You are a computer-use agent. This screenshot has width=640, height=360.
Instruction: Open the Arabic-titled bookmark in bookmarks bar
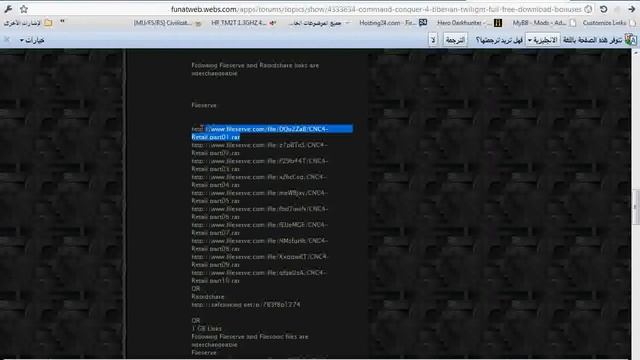coord(319,23)
